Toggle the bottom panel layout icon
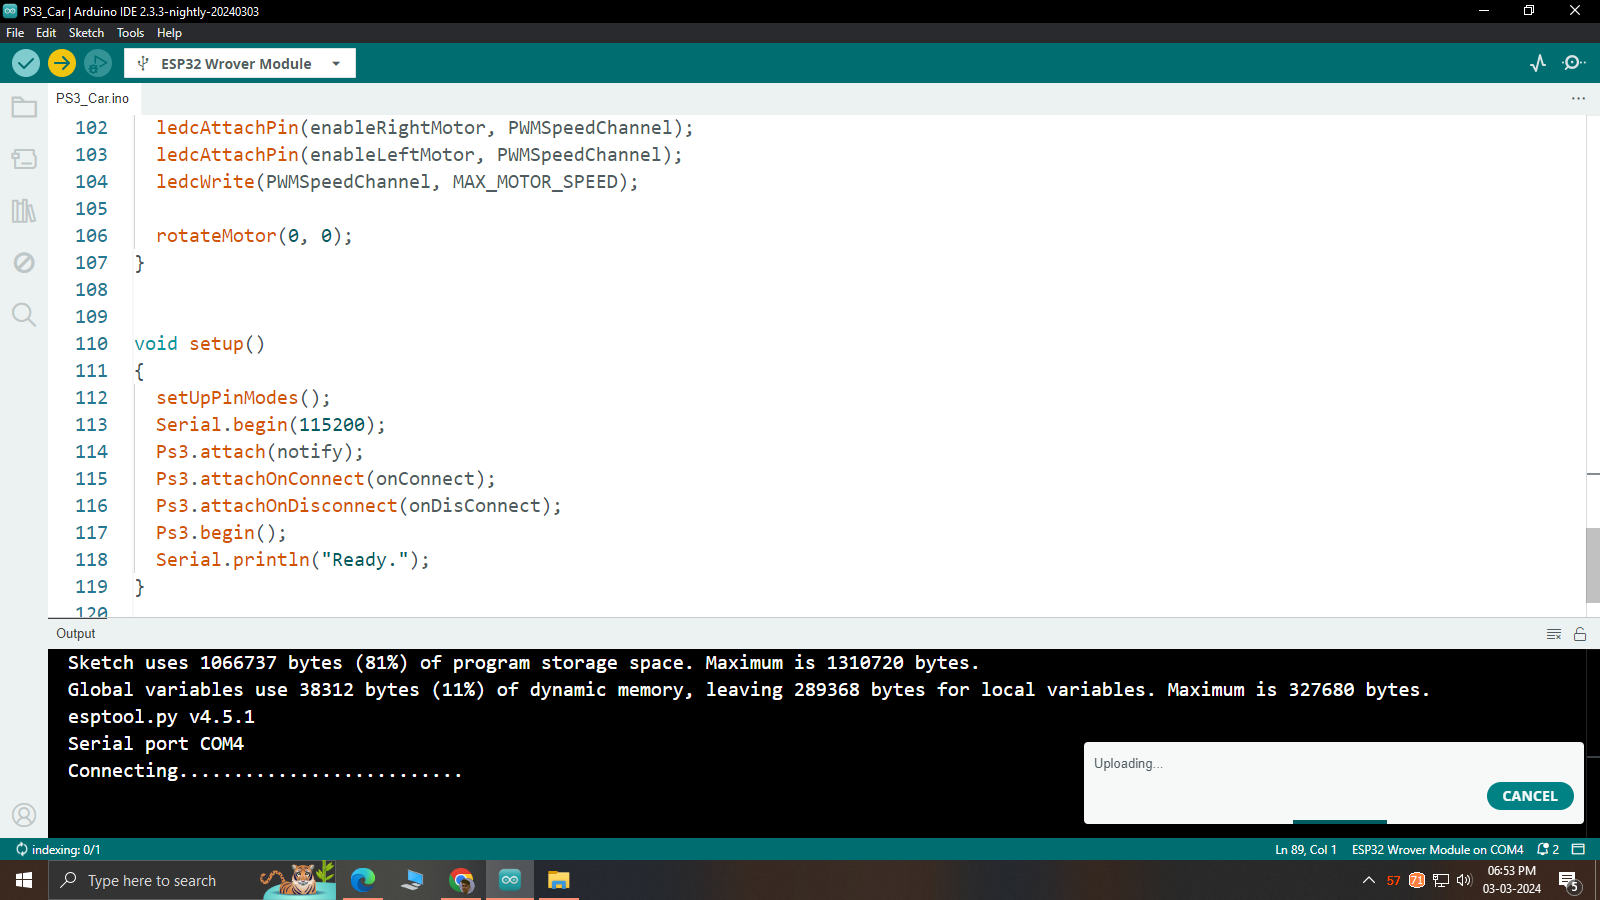The image size is (1600, 900). pos(1579,849)
